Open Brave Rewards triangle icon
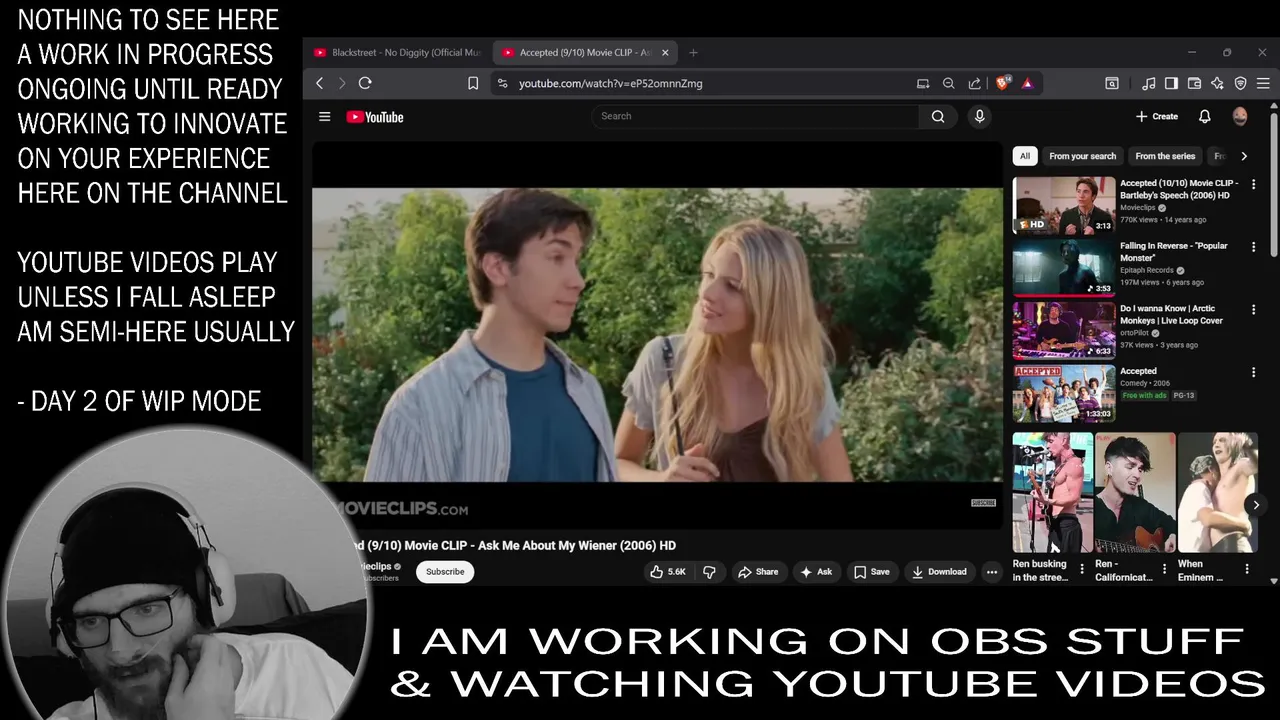The width and height of the screenshot is (1280, 720). (1027, 84)
